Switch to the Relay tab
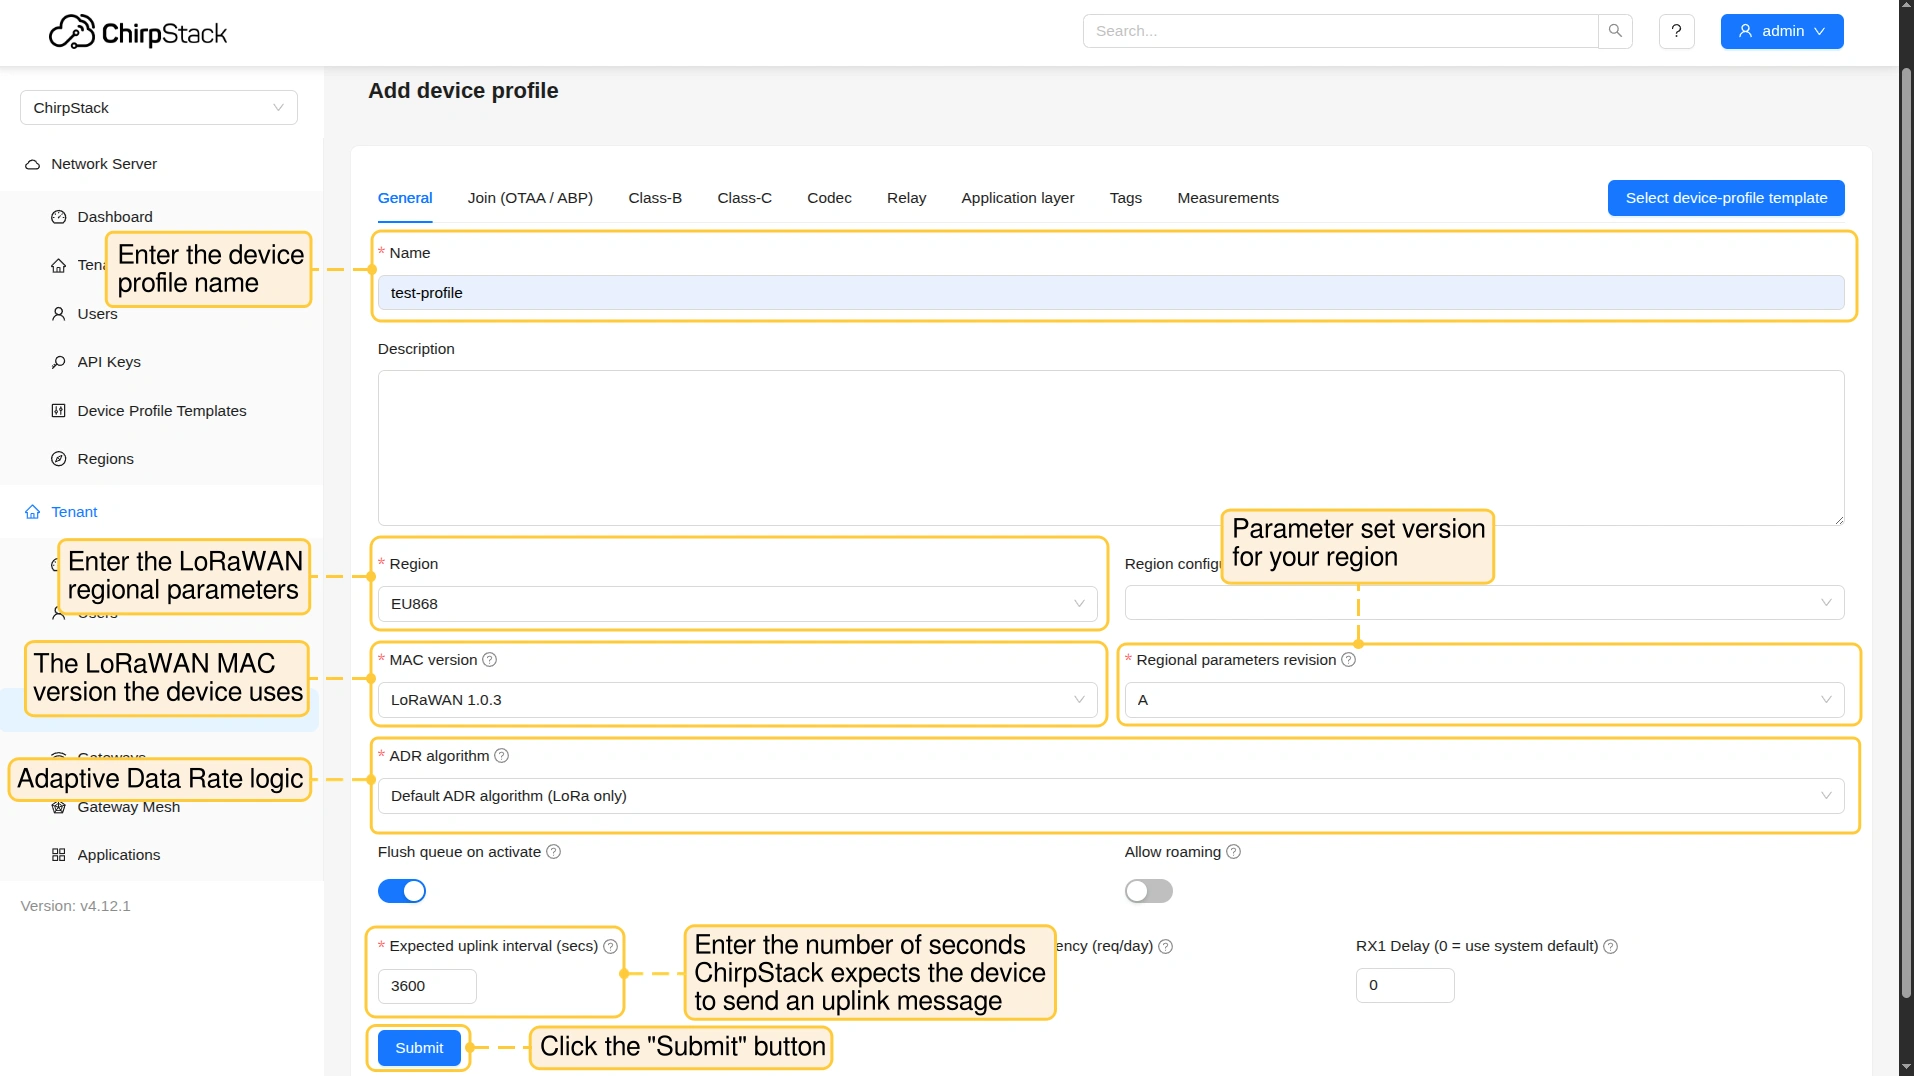Image resolution: width=1914 pixels, height=1076 pixels. (x=906, y=198)
